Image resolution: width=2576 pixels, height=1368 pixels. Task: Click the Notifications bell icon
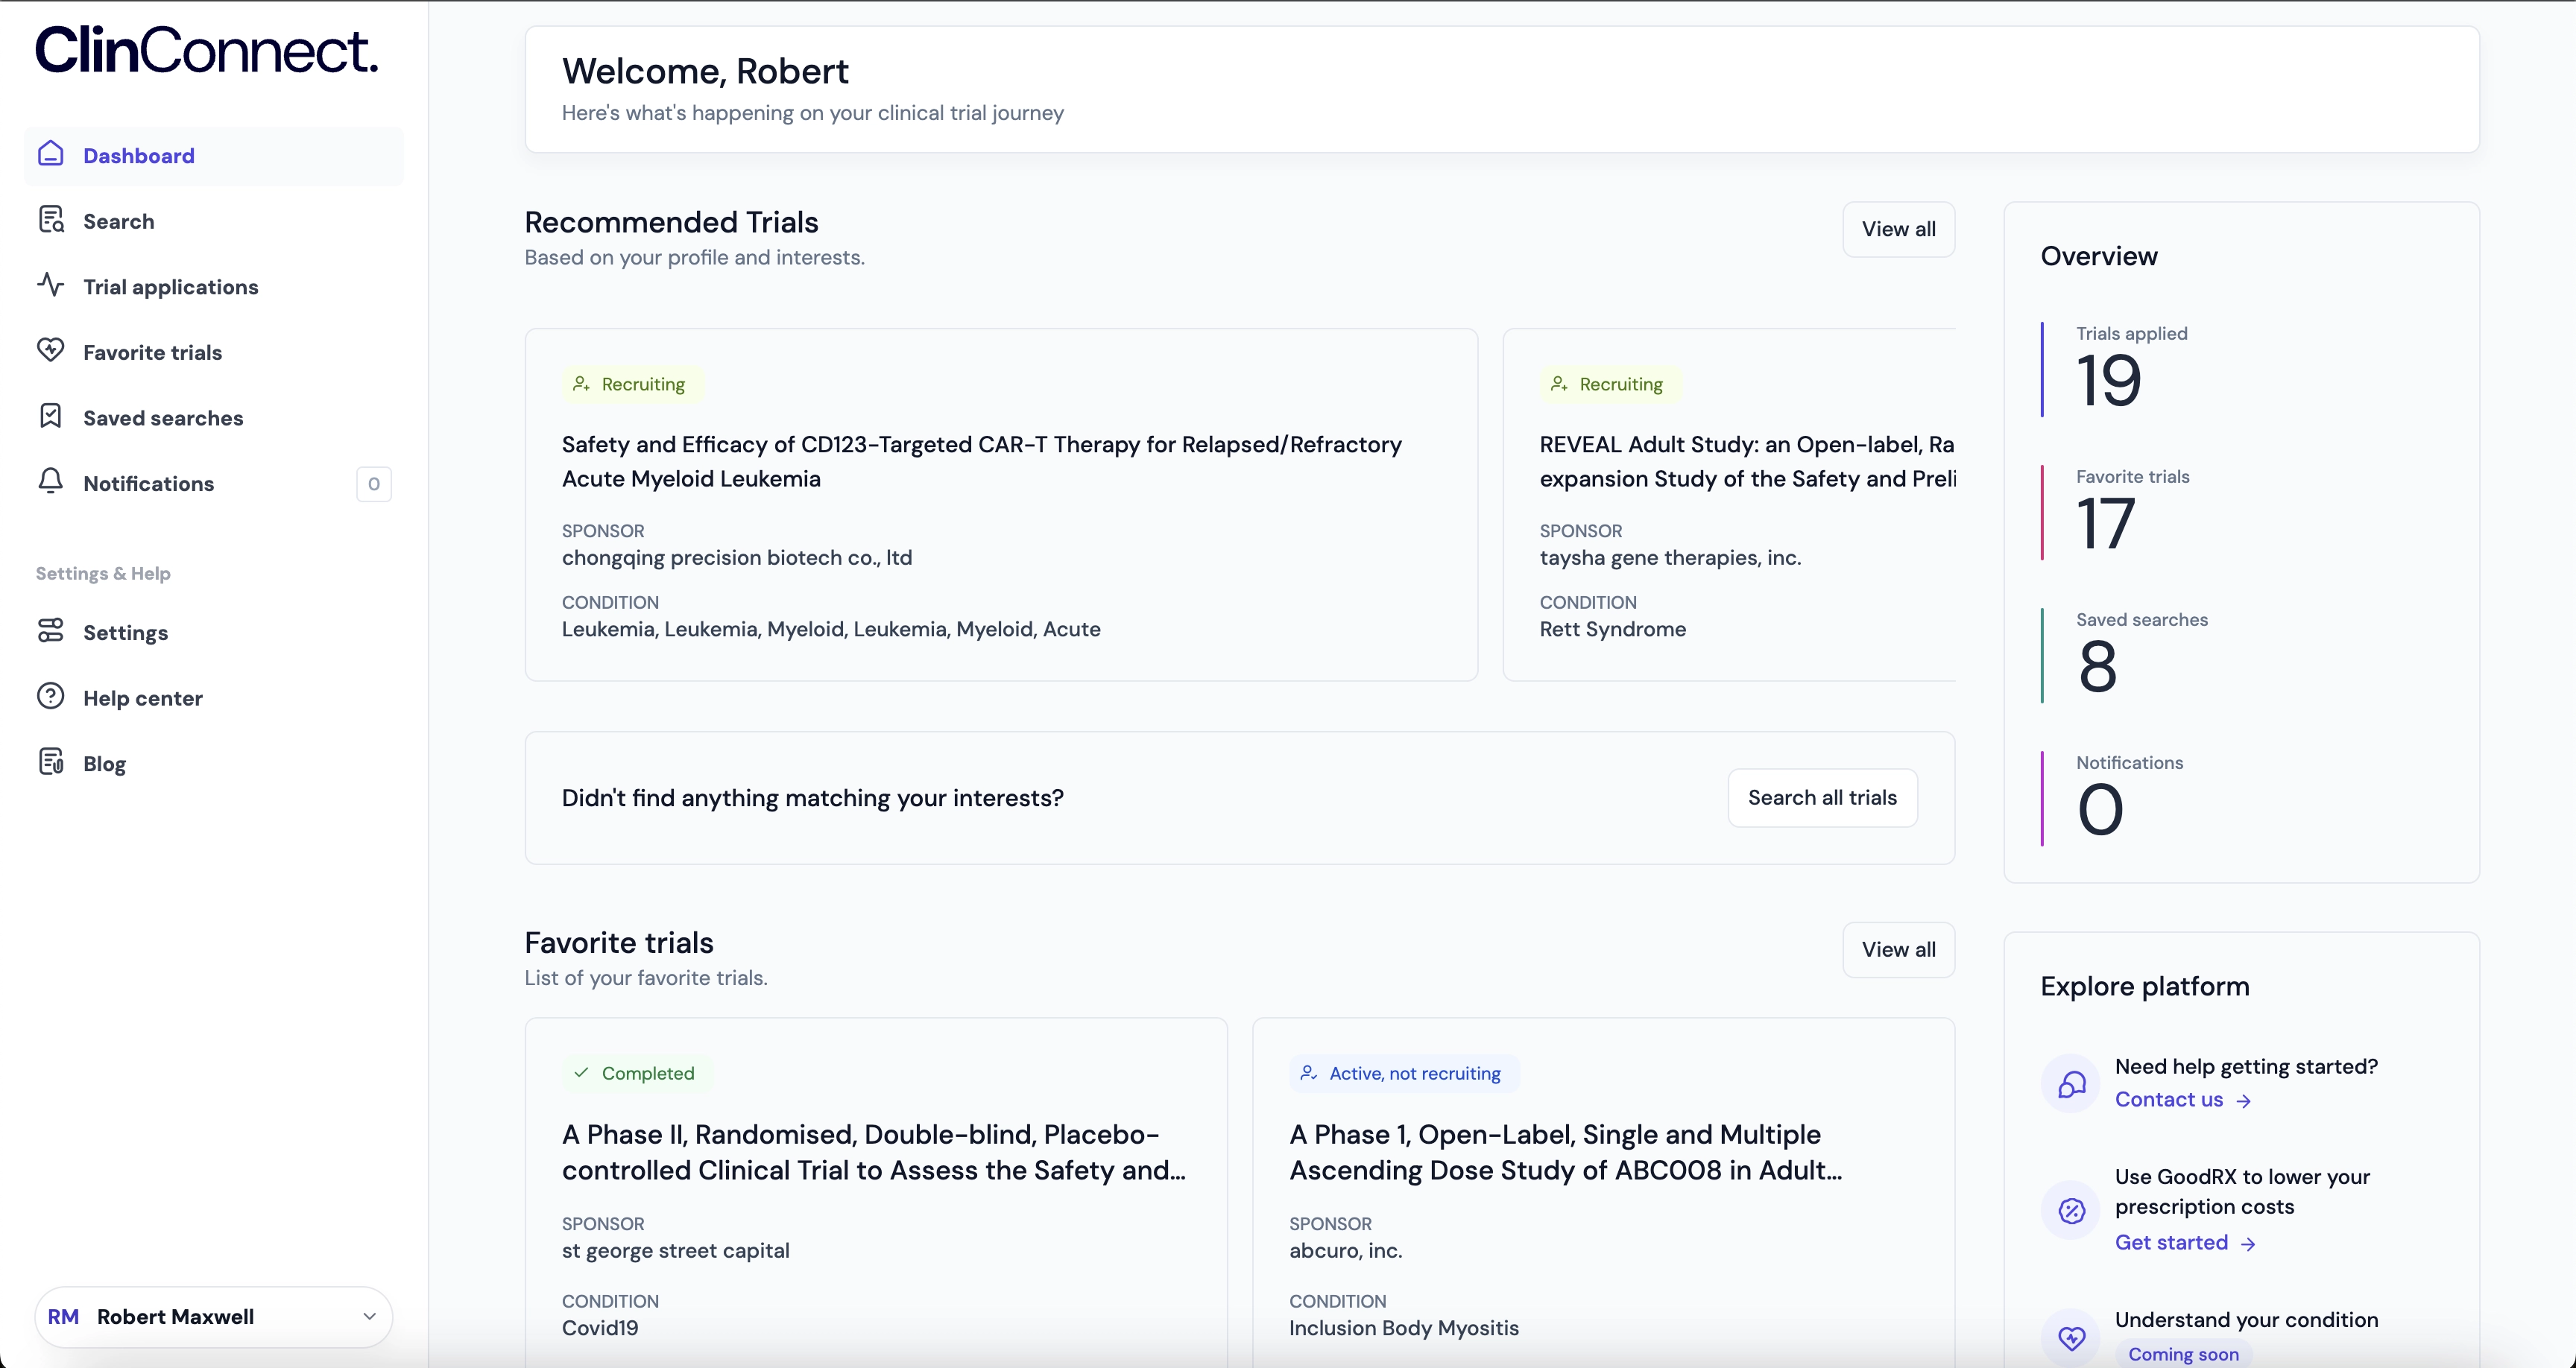(51, 481)
